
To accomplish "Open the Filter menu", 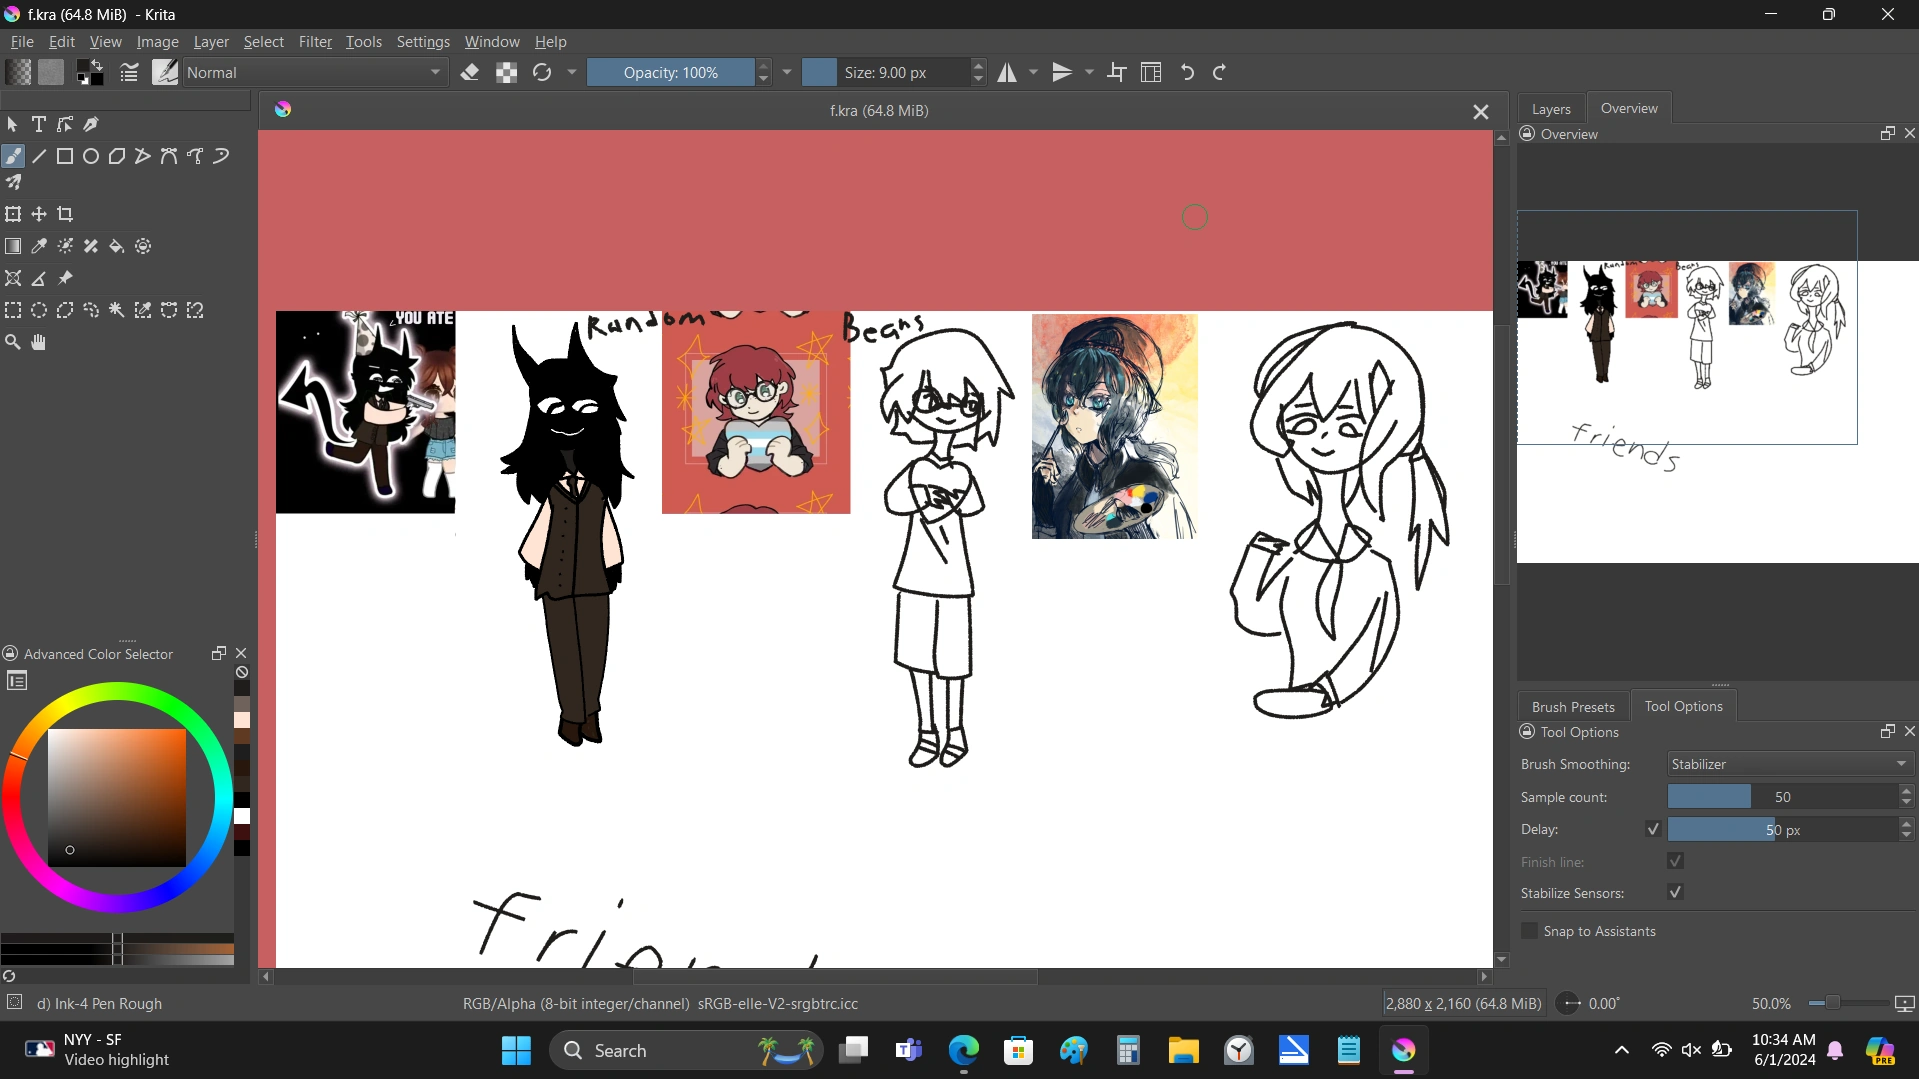I will tap(315, 41).
